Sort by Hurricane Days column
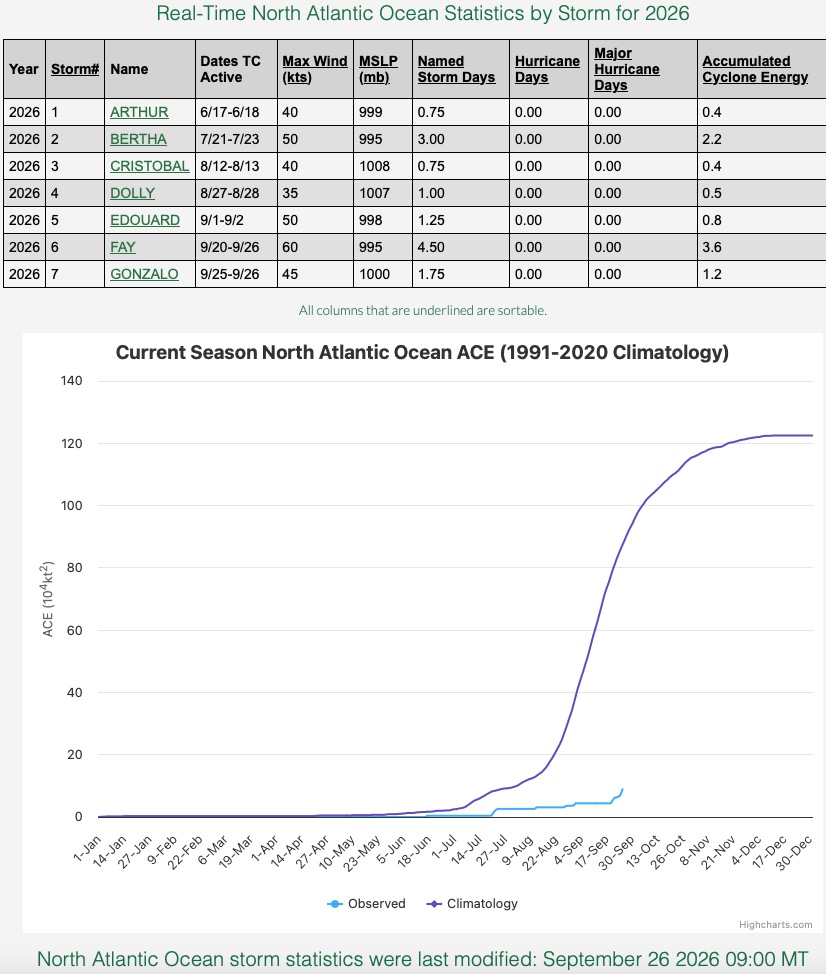826x974 pixels. coord(547,69)
